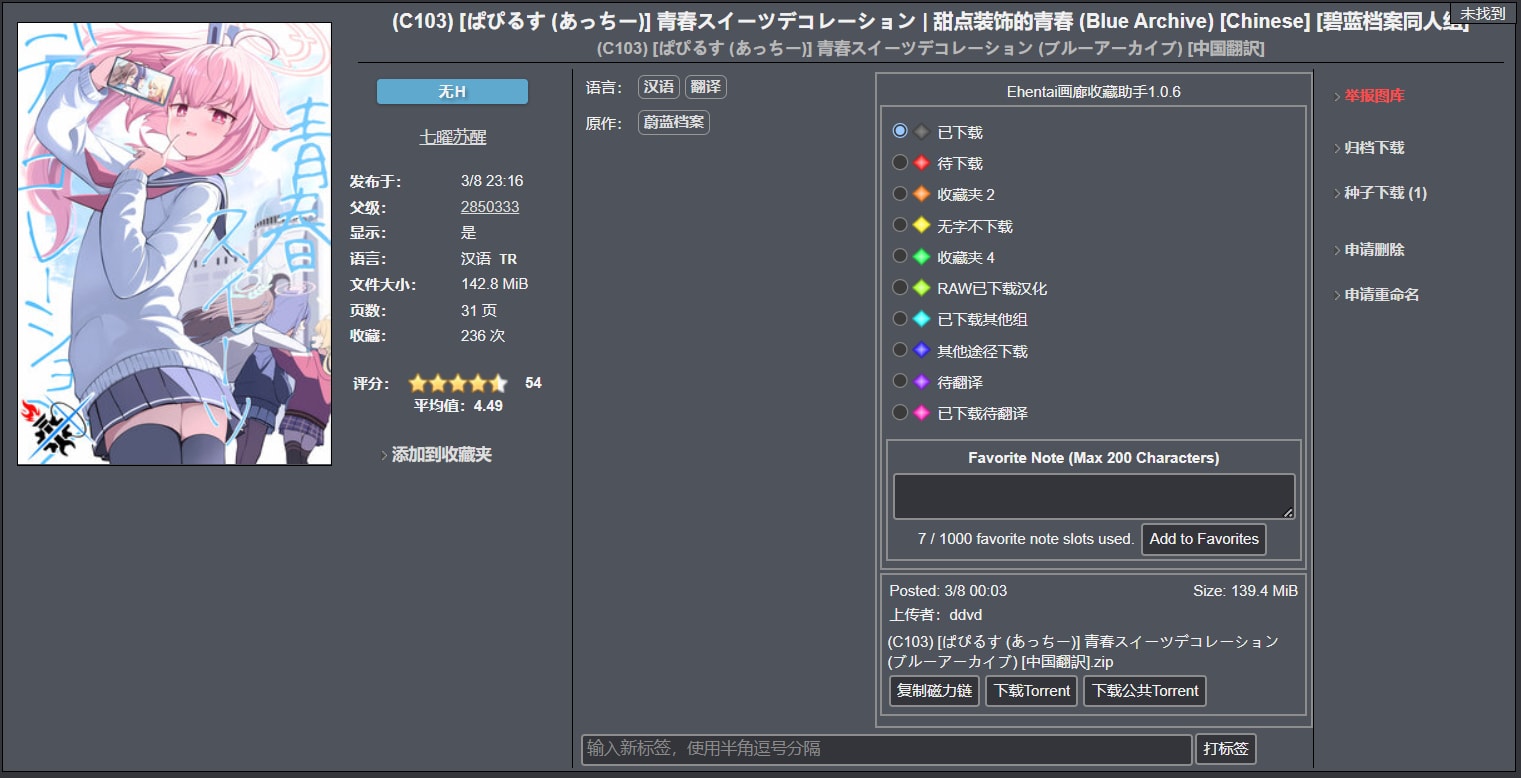
Task: Click the torrent uploader name ddvd
Action: 966,615
